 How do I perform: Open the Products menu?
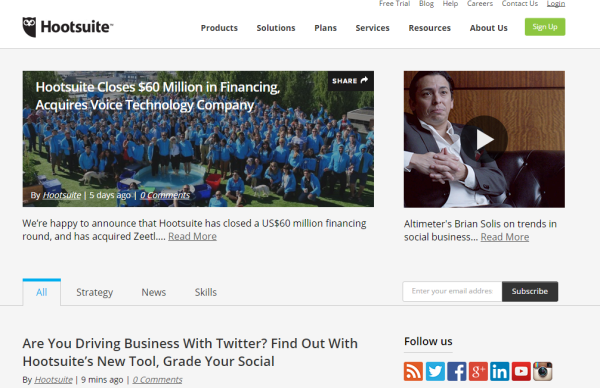(219, 28)
